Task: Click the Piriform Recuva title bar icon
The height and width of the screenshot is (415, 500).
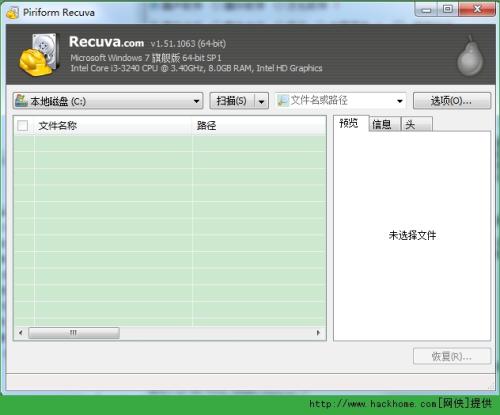Action: 13,13
